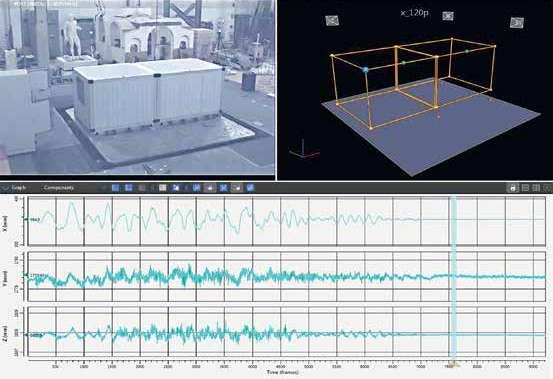Select the top-left camera icon in 3D view

point(332,21)
